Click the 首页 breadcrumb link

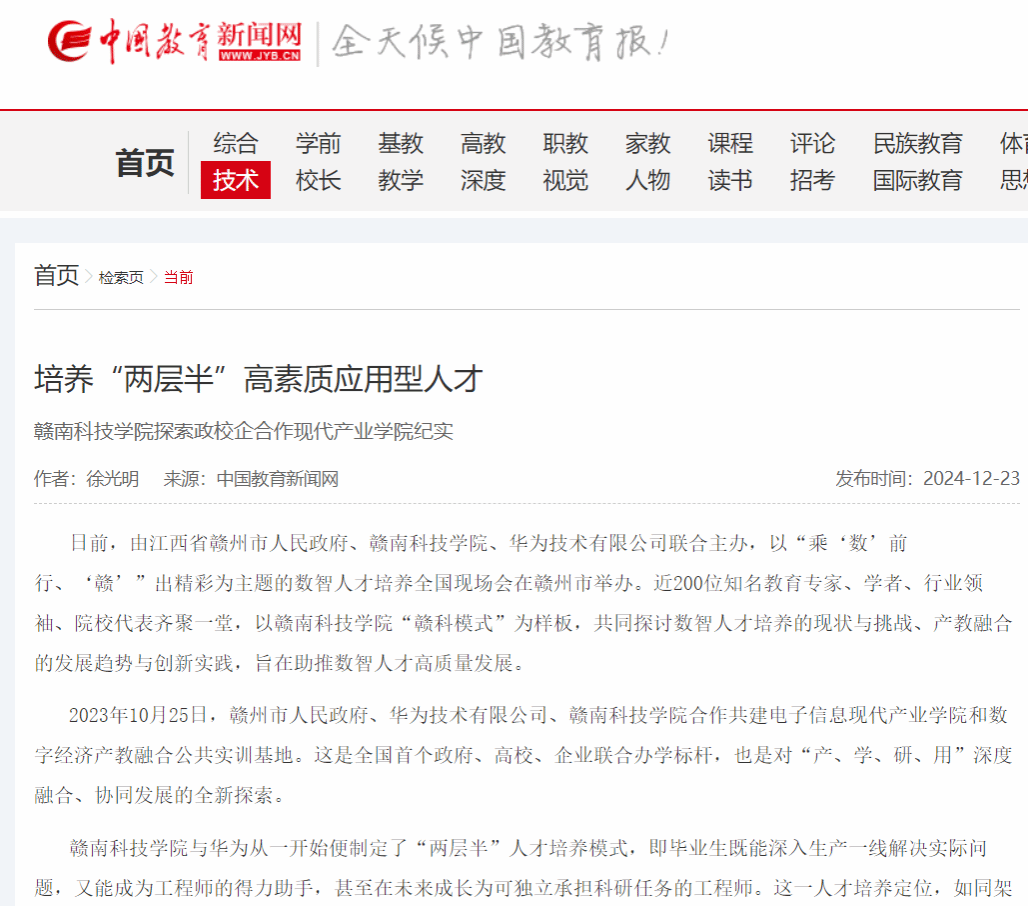[x=56, y=276]
